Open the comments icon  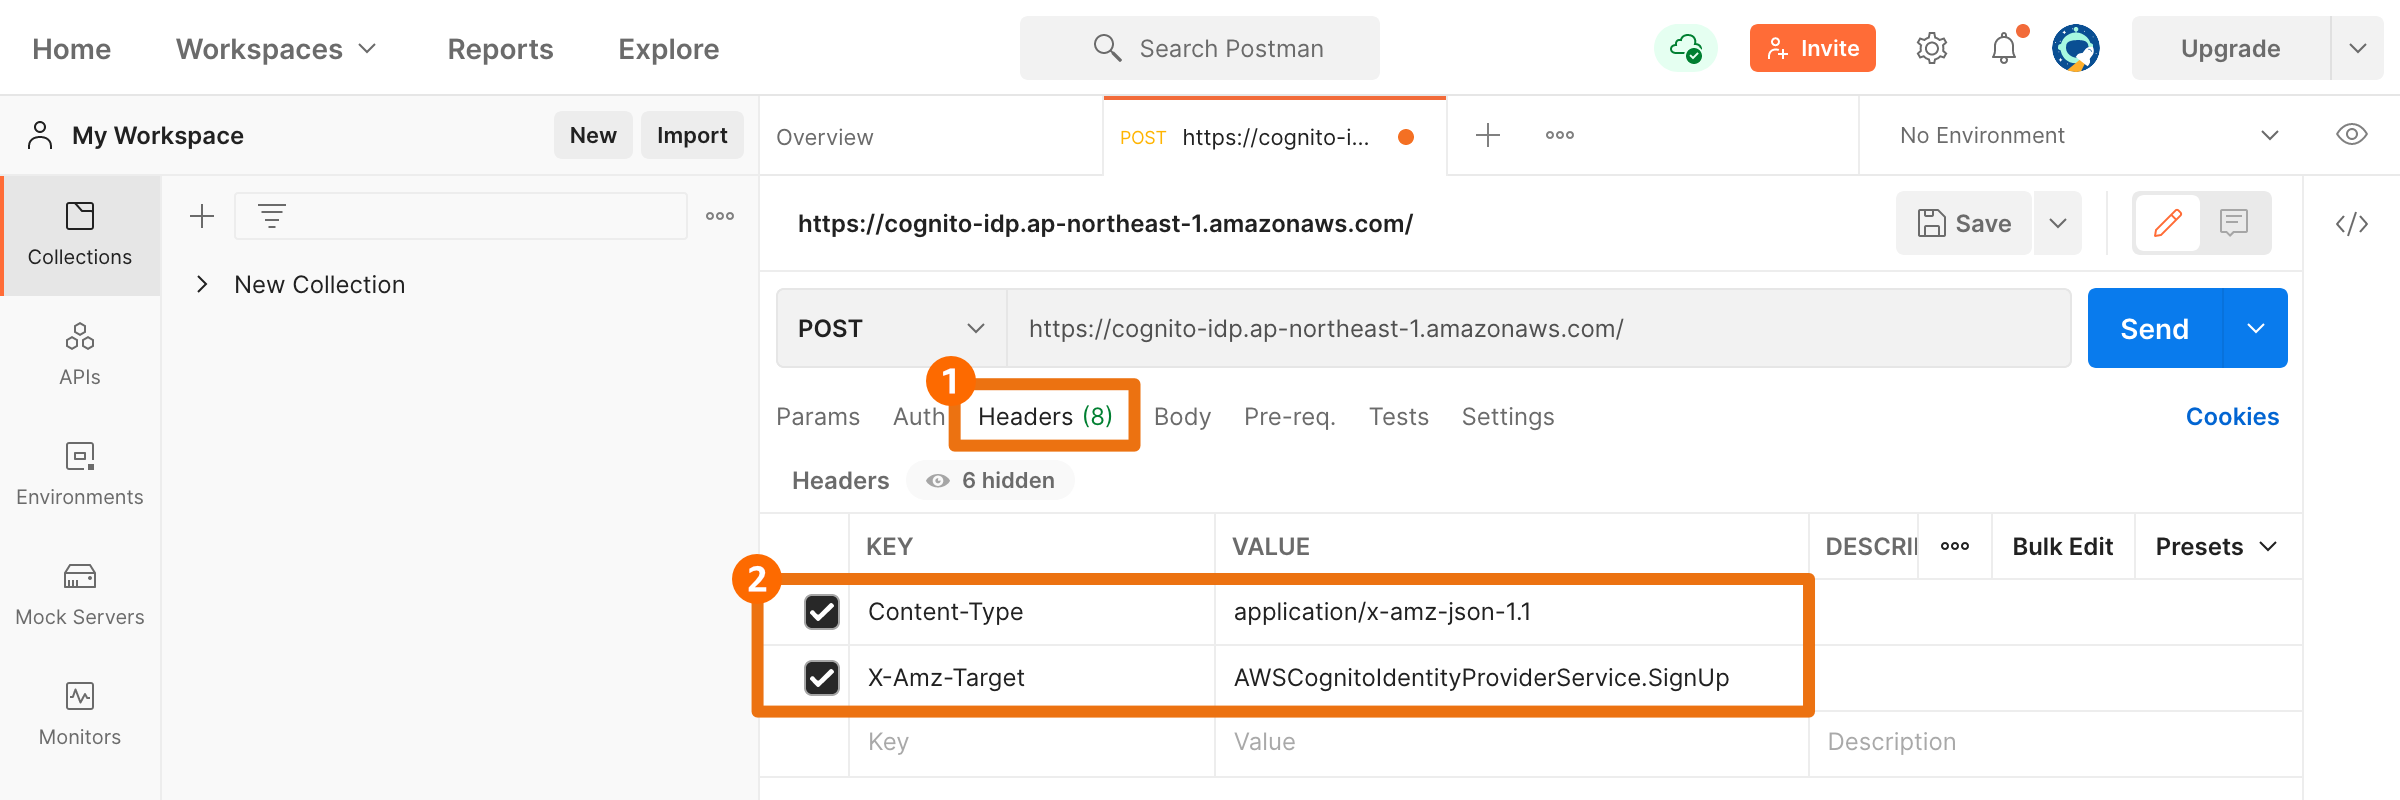[2234, 223]
